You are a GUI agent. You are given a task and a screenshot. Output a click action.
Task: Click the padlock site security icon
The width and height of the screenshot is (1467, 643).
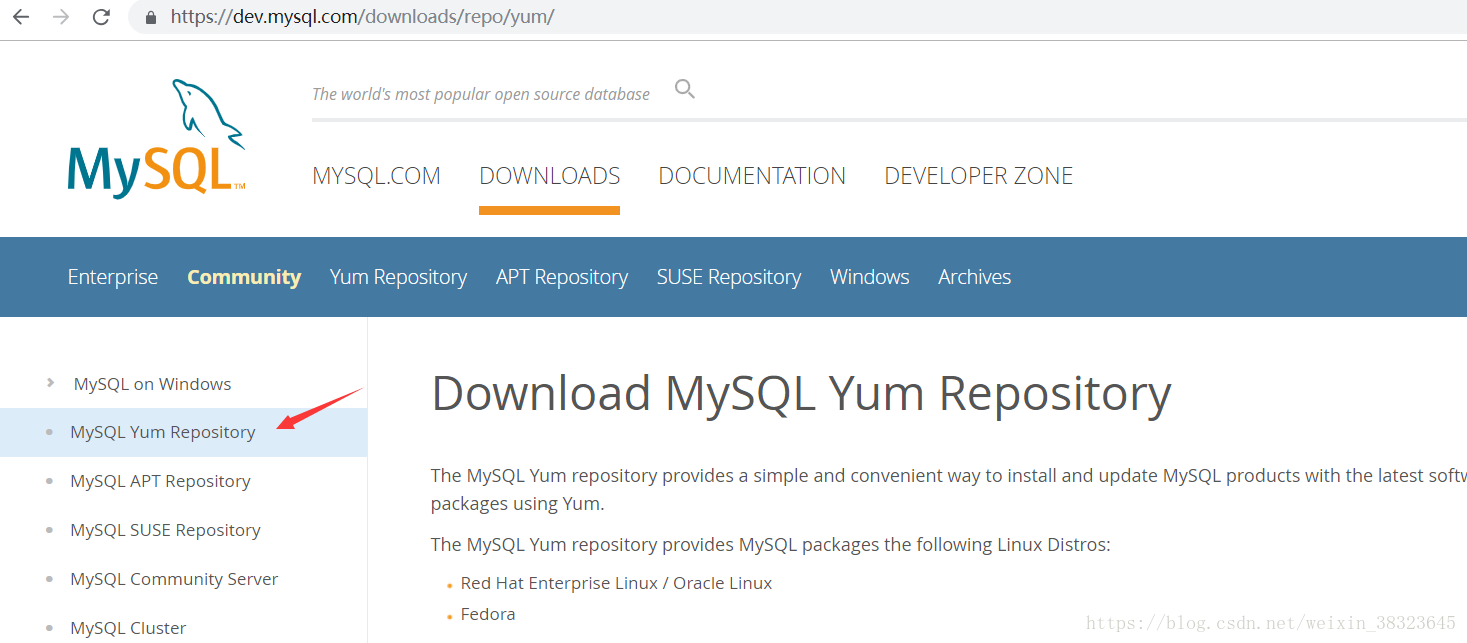[152, 17]
